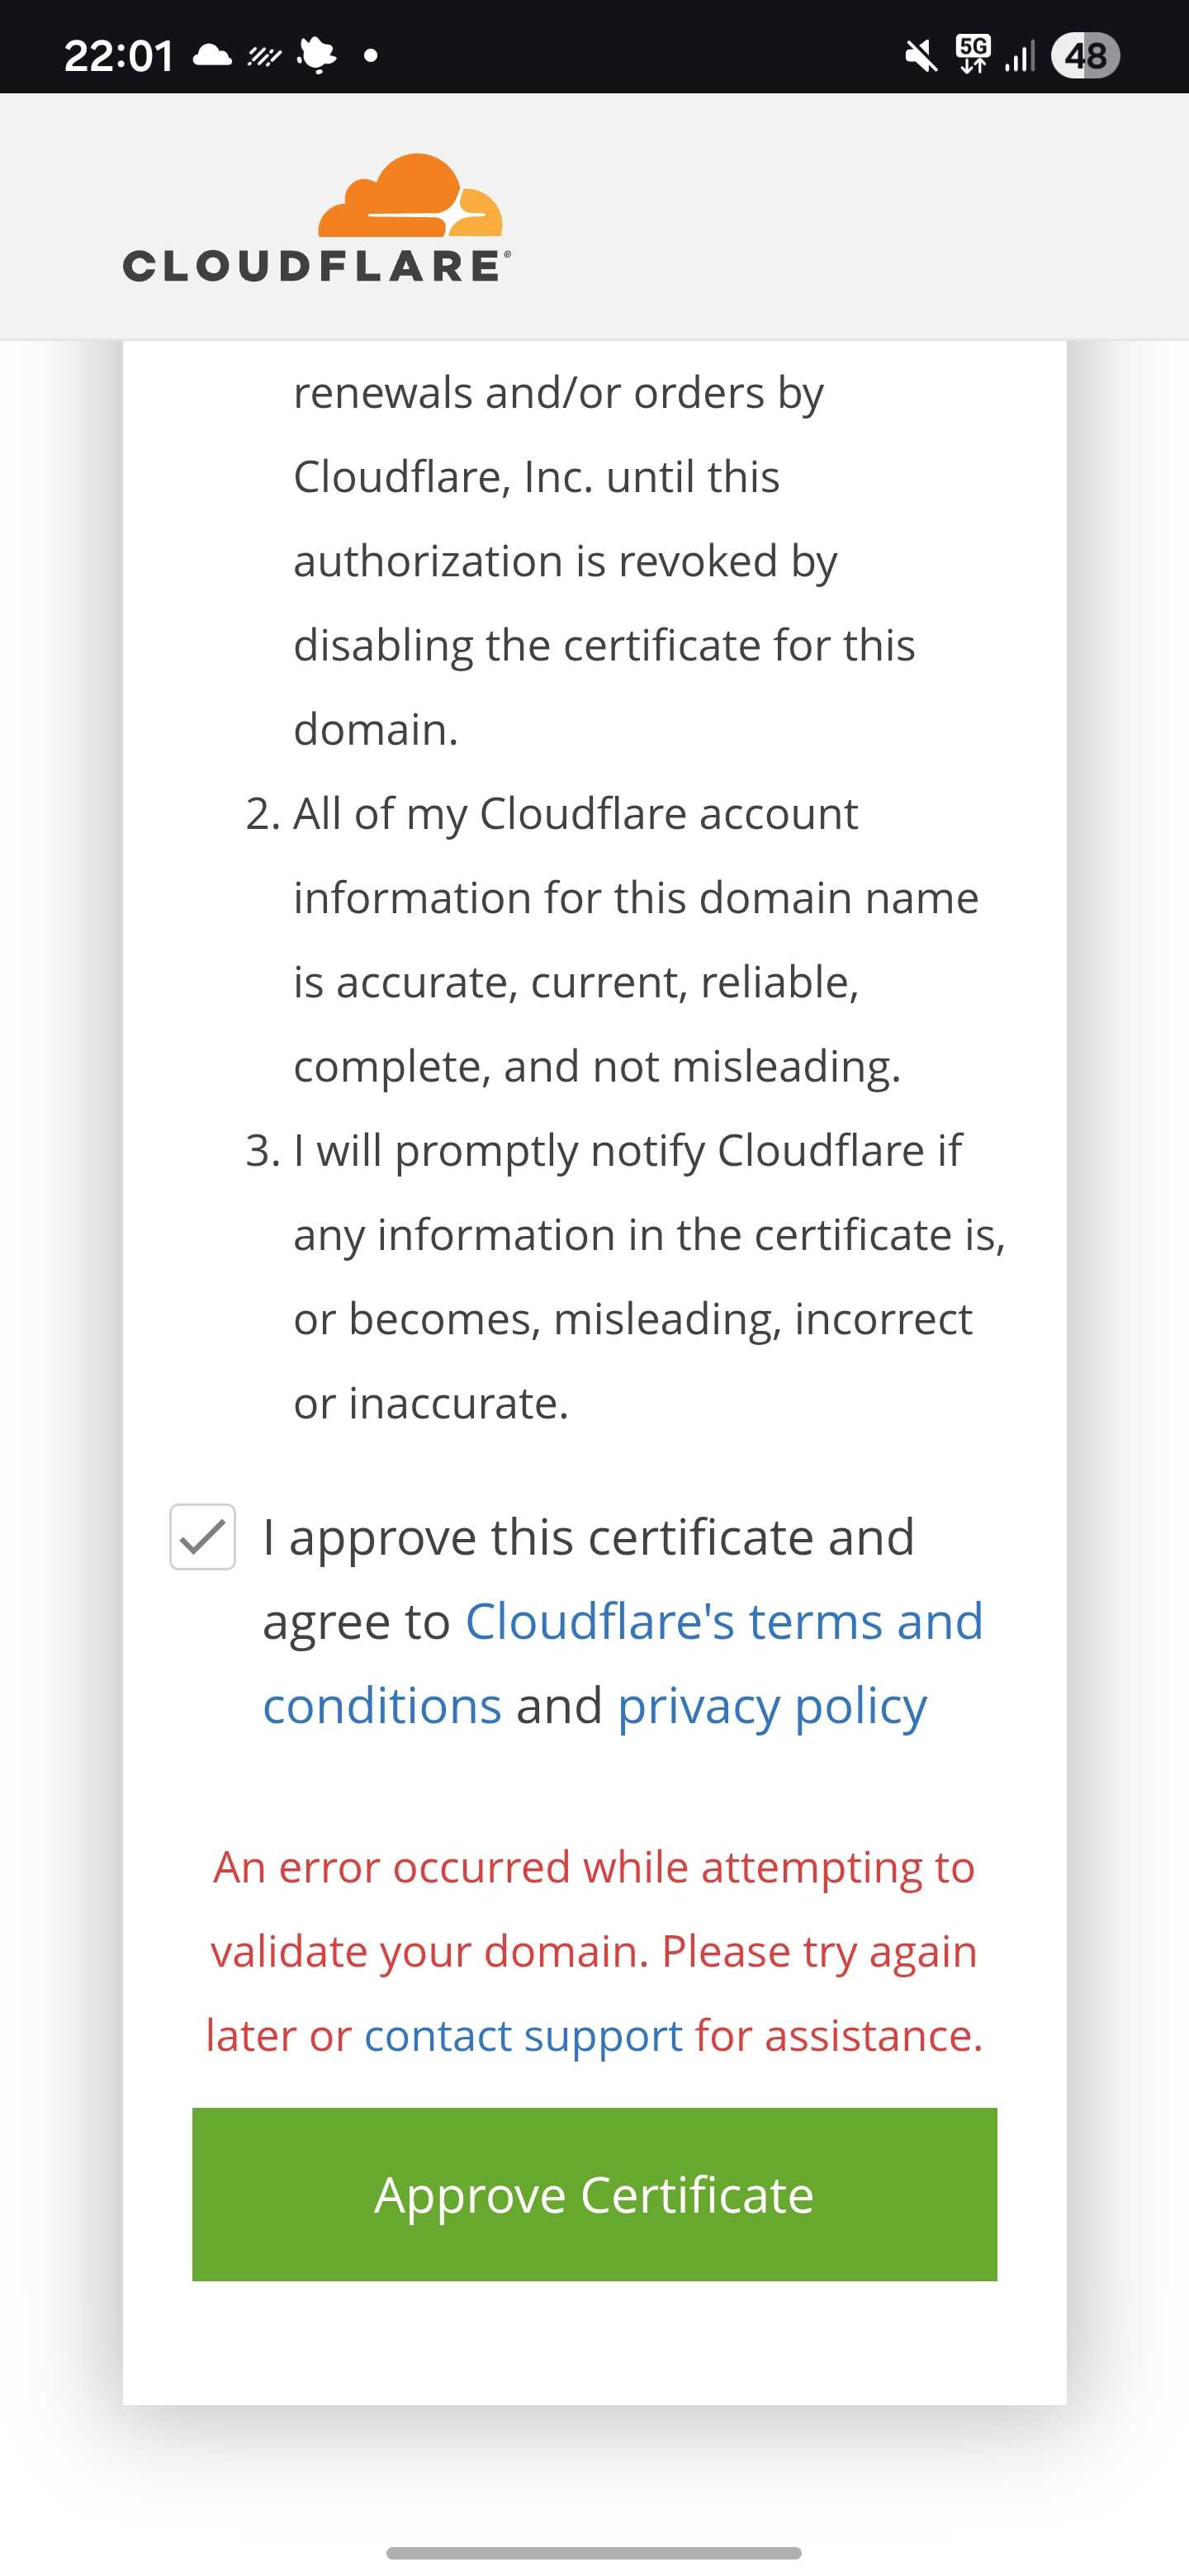Image resolution: width=1189 pixels, height=2576 pixels.
Task: Open the battery indicator showing 48
Action: click(x=1085, y=55)
